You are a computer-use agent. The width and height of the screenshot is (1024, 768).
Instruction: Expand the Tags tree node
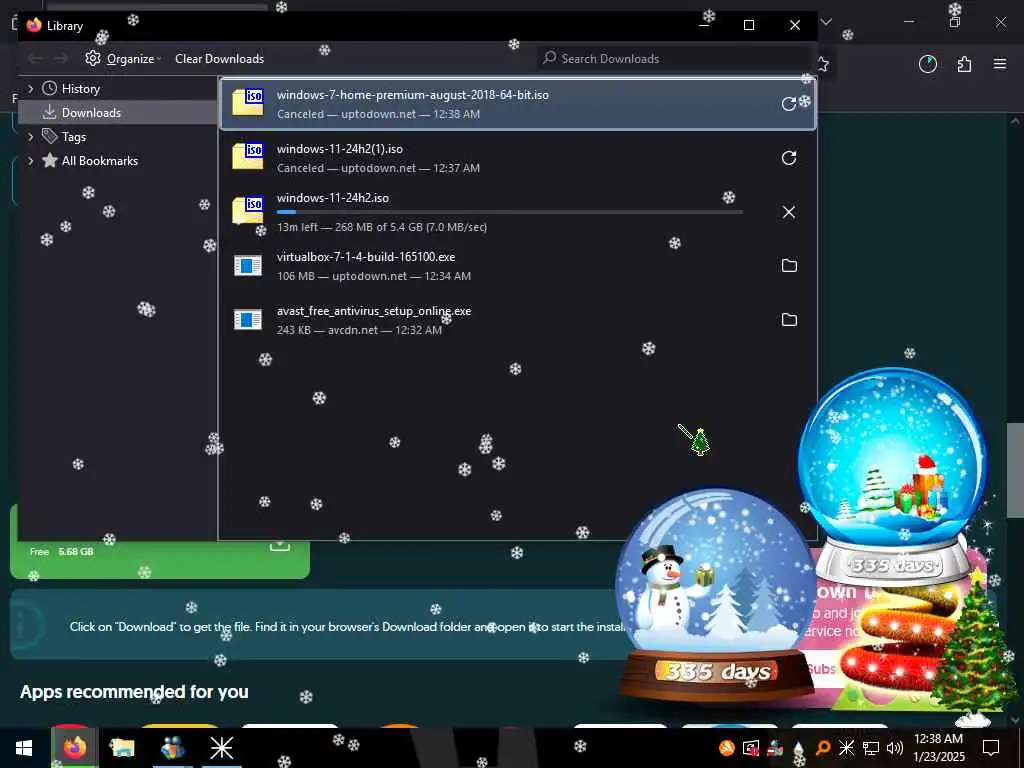click(x=30, y=136)
